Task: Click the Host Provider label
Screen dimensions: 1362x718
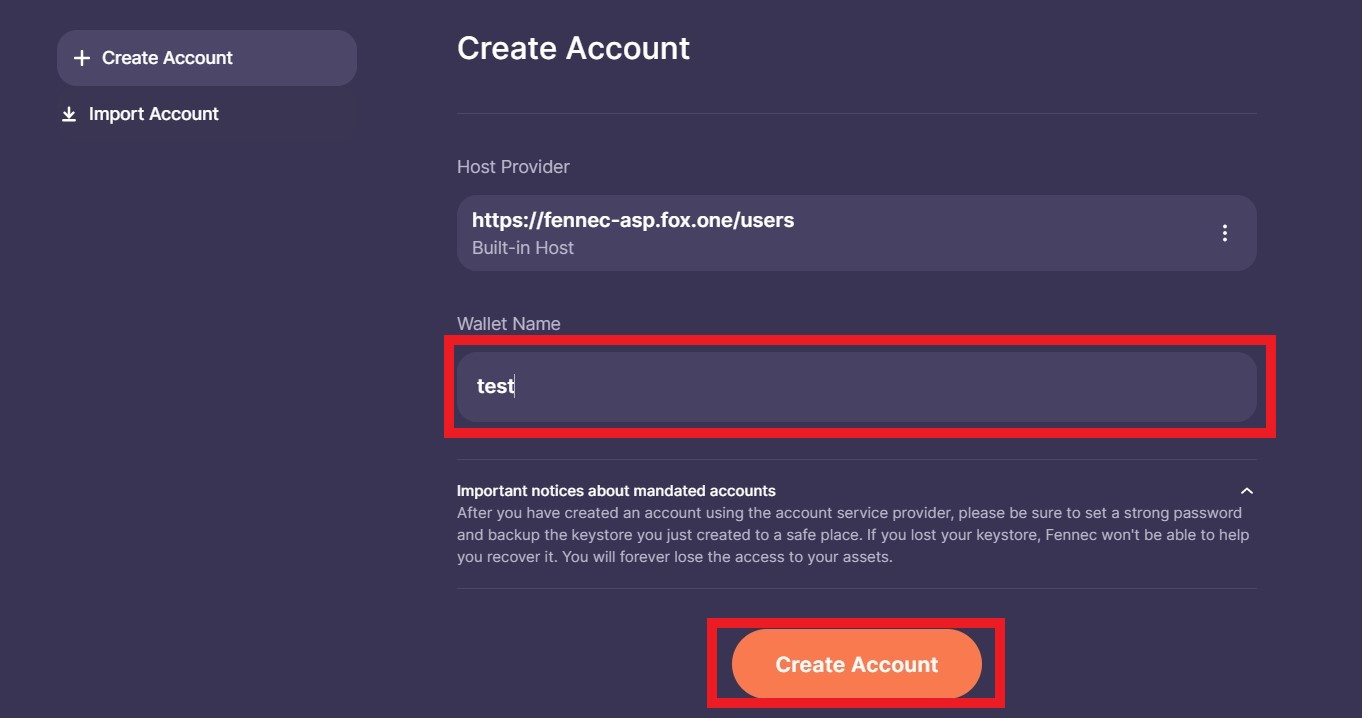Action: pyautogui.click(x=513, y=167)
